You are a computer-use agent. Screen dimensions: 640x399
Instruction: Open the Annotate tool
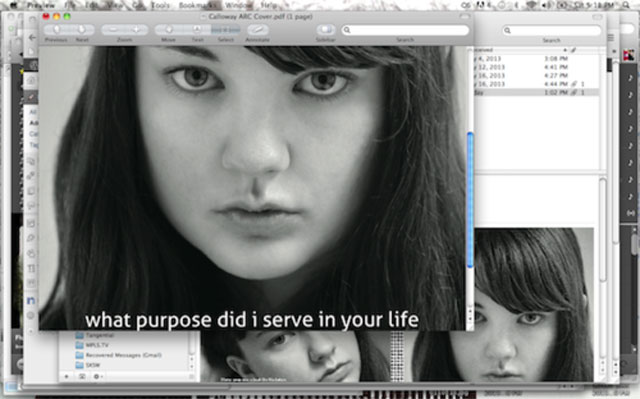tap(258, 30)
